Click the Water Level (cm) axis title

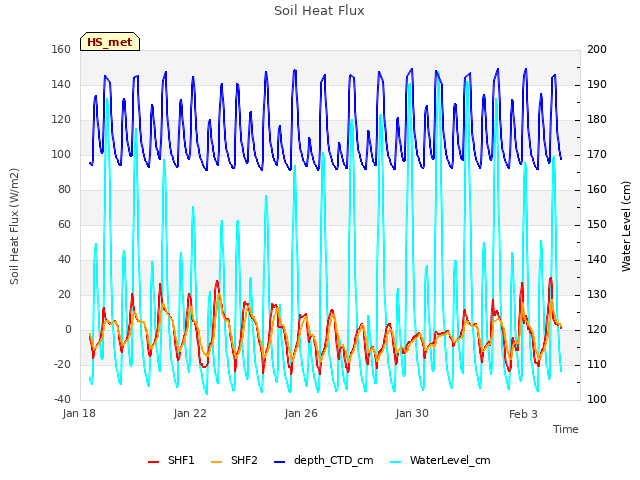pyautogui.click(x=626, y=226)
